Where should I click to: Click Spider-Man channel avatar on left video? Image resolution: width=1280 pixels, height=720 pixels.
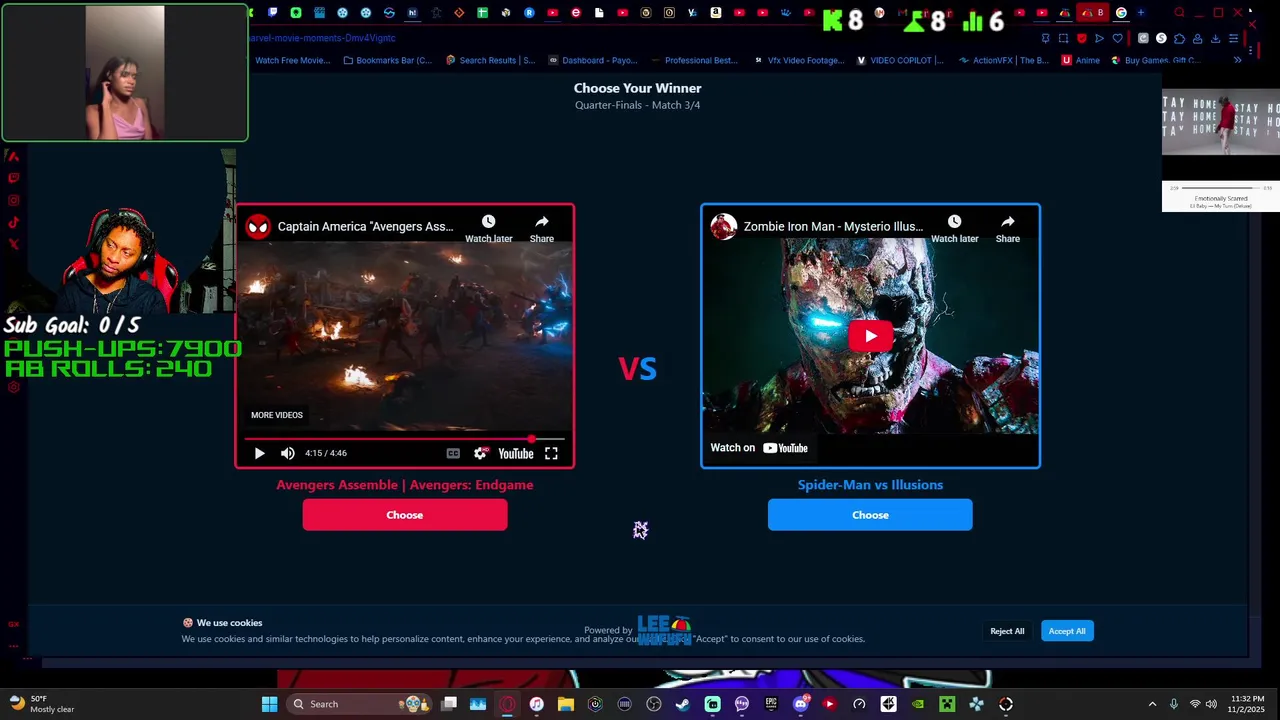[x=258, y=226]
